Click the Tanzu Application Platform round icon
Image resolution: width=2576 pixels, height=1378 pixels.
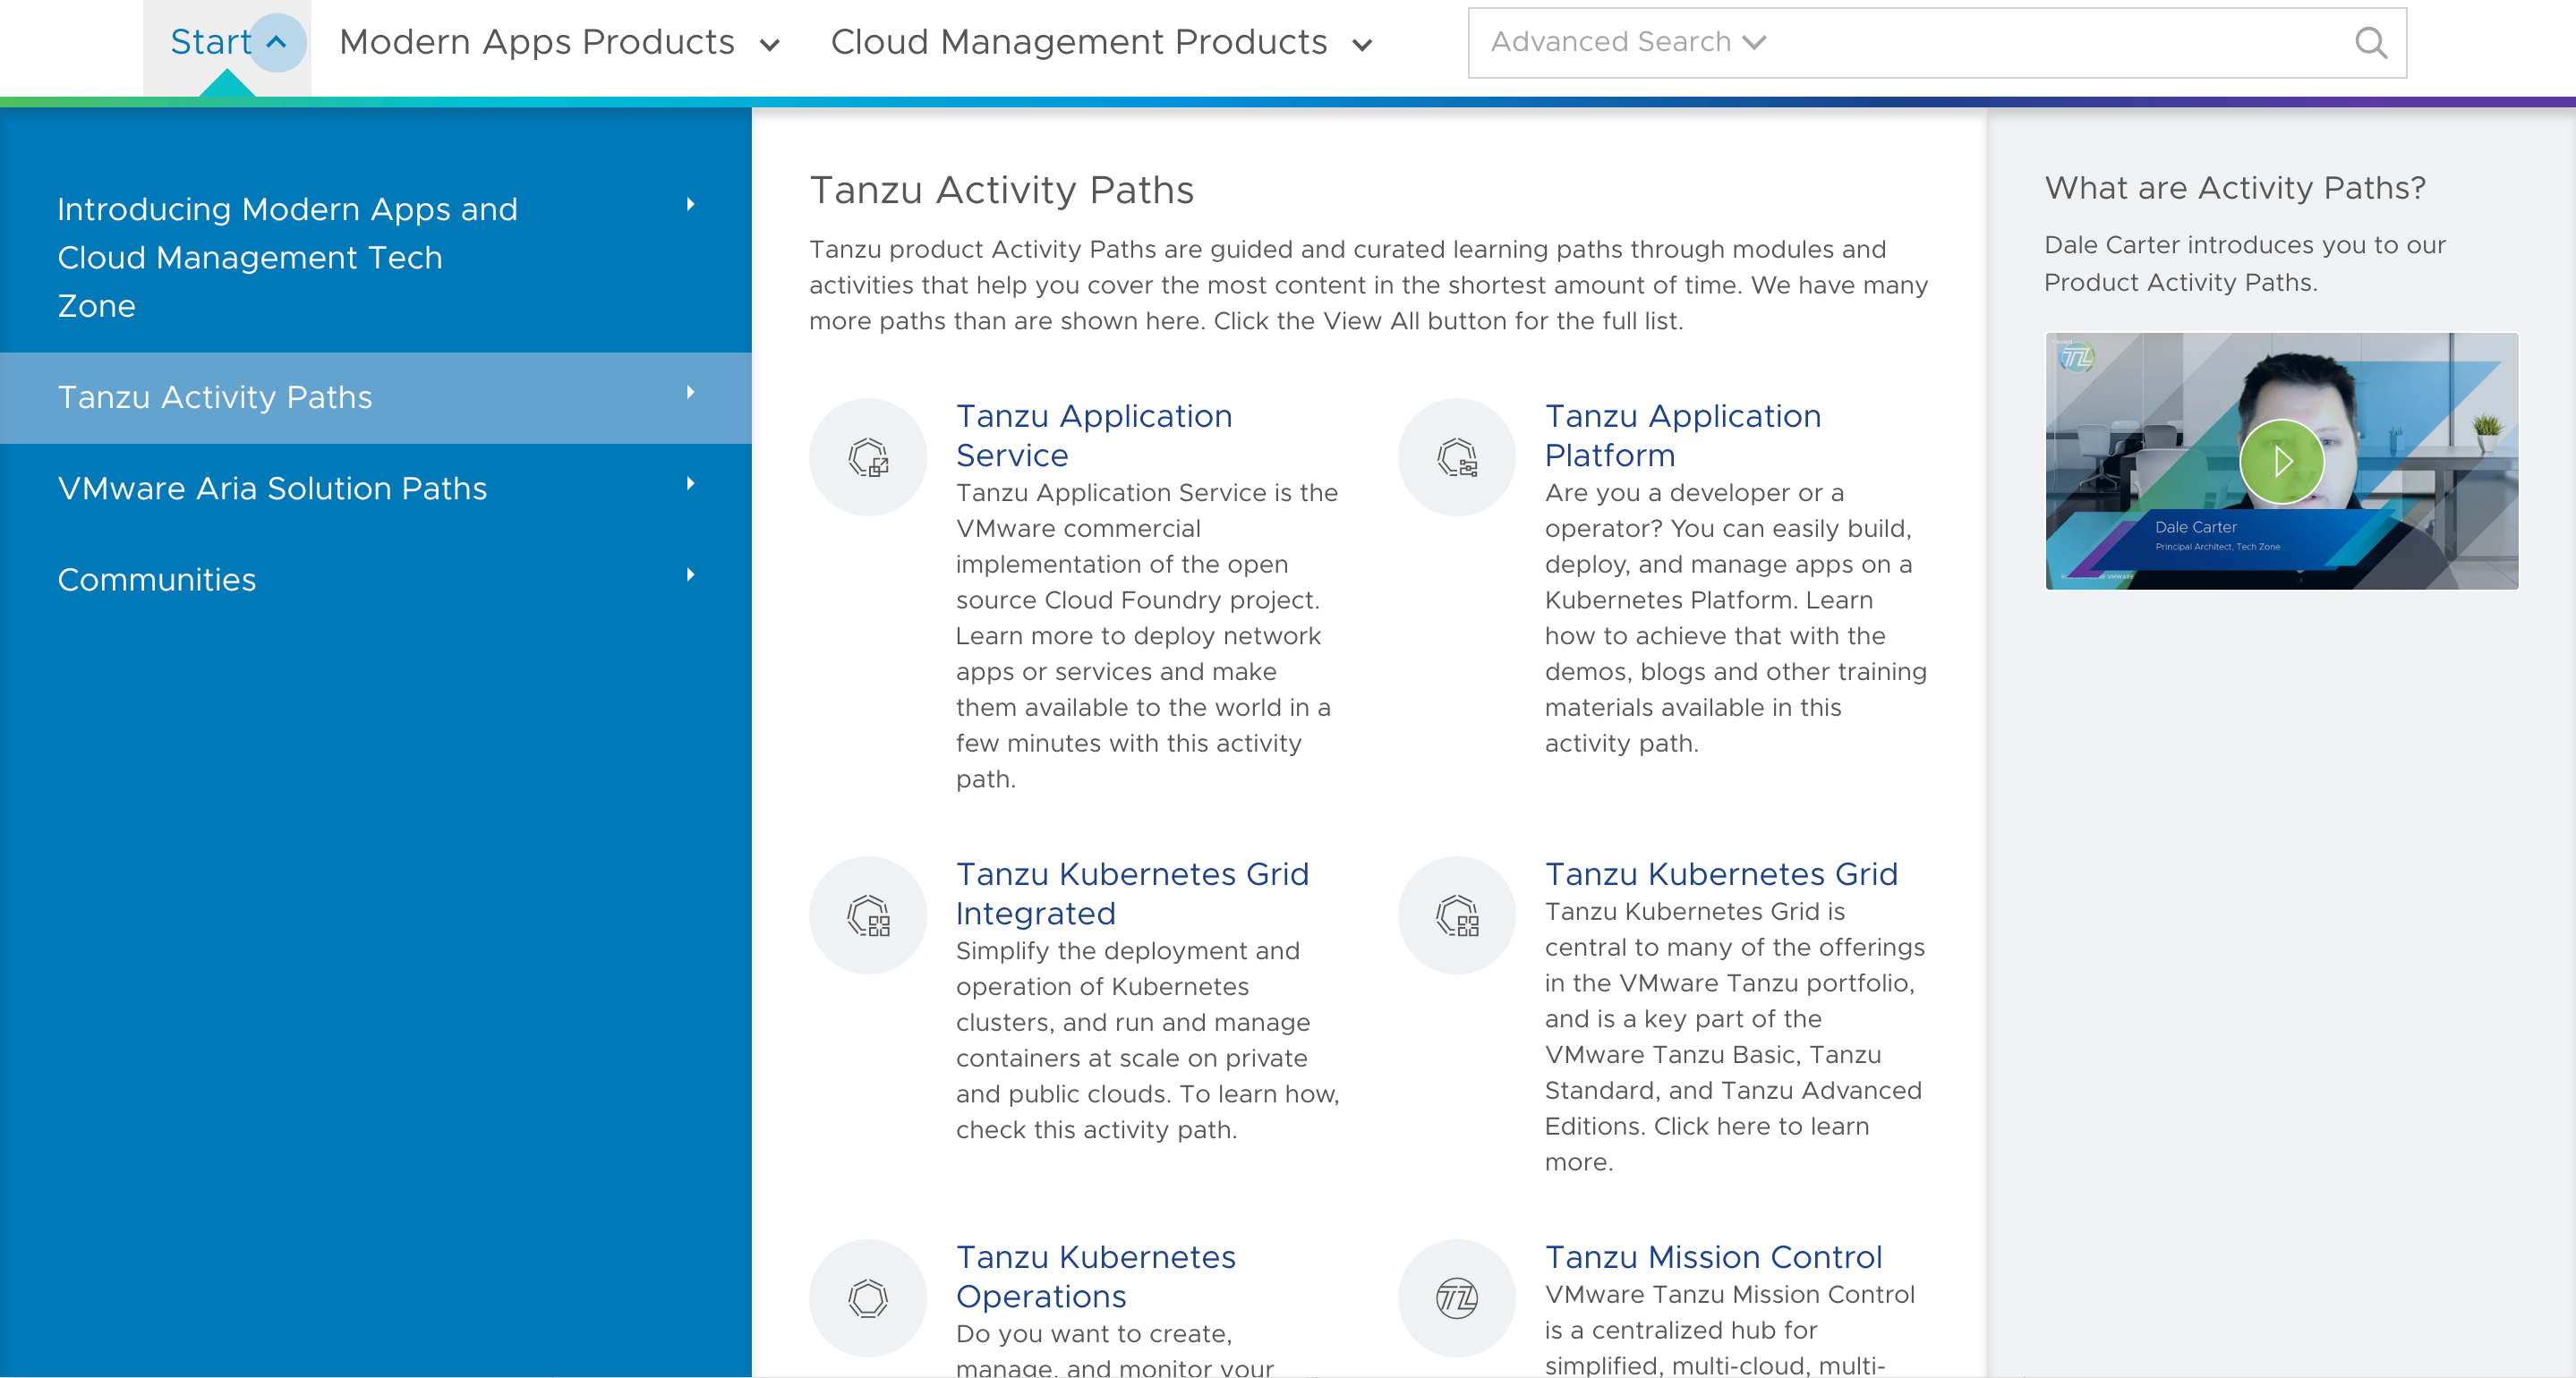[1456, 457]
